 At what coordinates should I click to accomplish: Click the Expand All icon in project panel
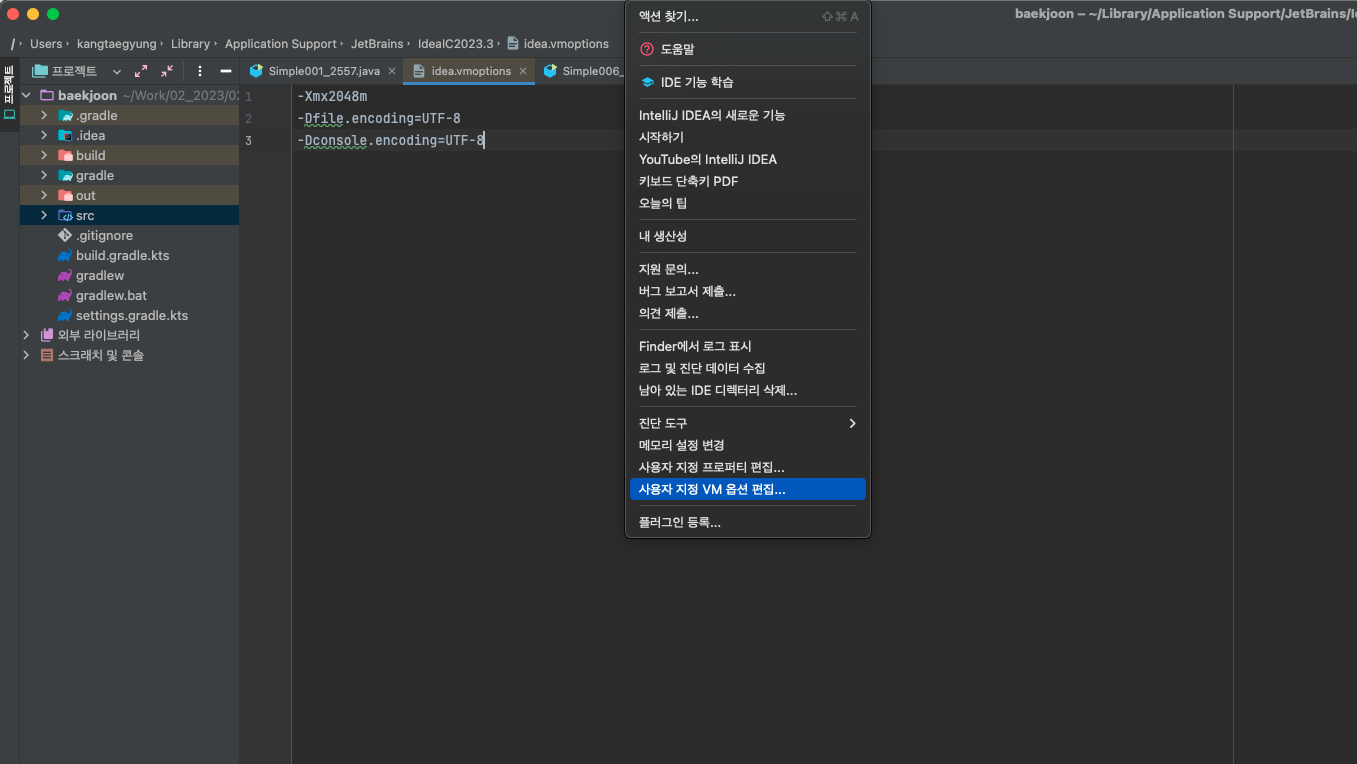coord(141,71)
